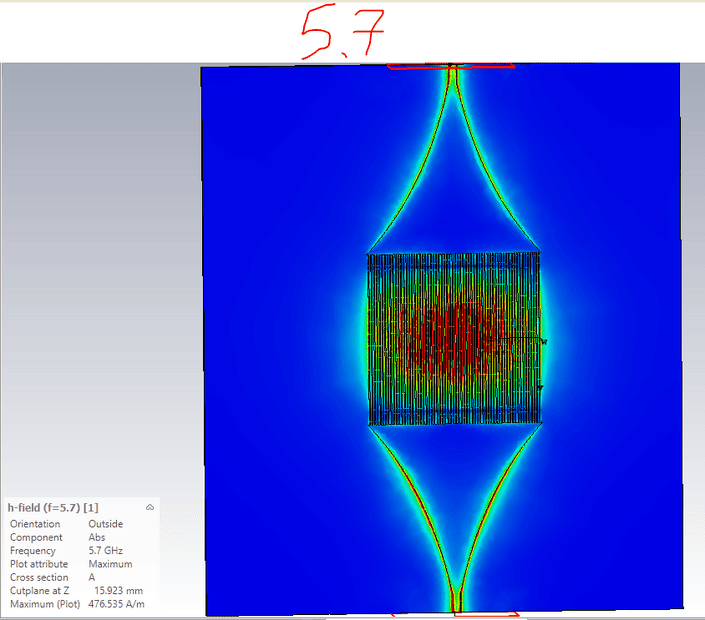
Task: Click the 'Orientation' label
Action: coord(35,524)
